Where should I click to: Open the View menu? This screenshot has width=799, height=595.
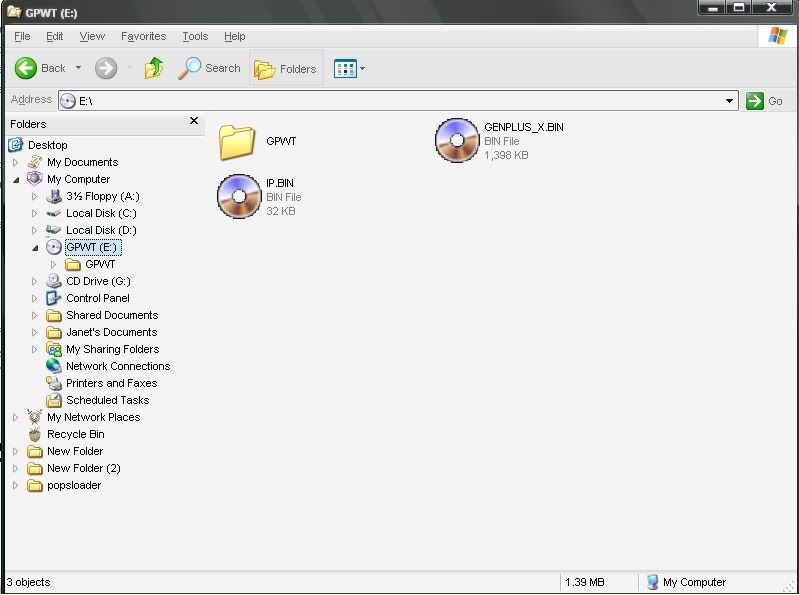[x=92, y=36]
